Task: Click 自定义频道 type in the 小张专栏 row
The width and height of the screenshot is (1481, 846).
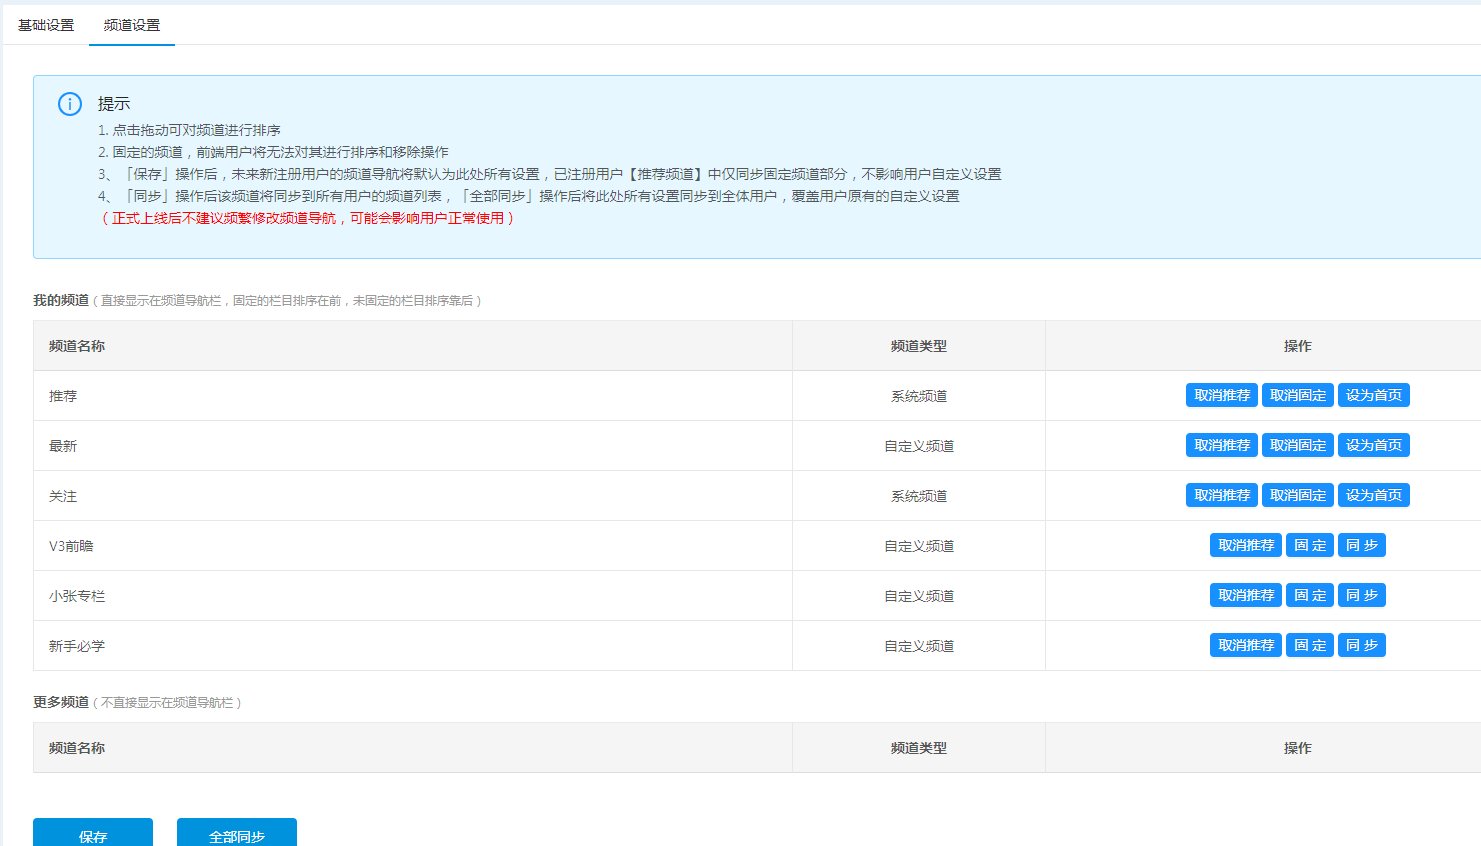Action: (919, 596)
